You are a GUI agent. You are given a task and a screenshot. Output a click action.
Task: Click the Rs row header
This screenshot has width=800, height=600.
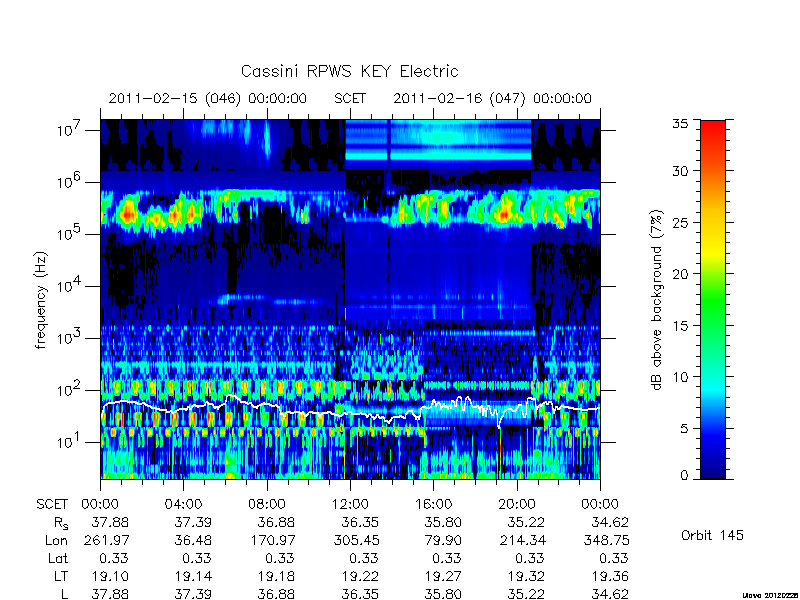pos(60,523)
